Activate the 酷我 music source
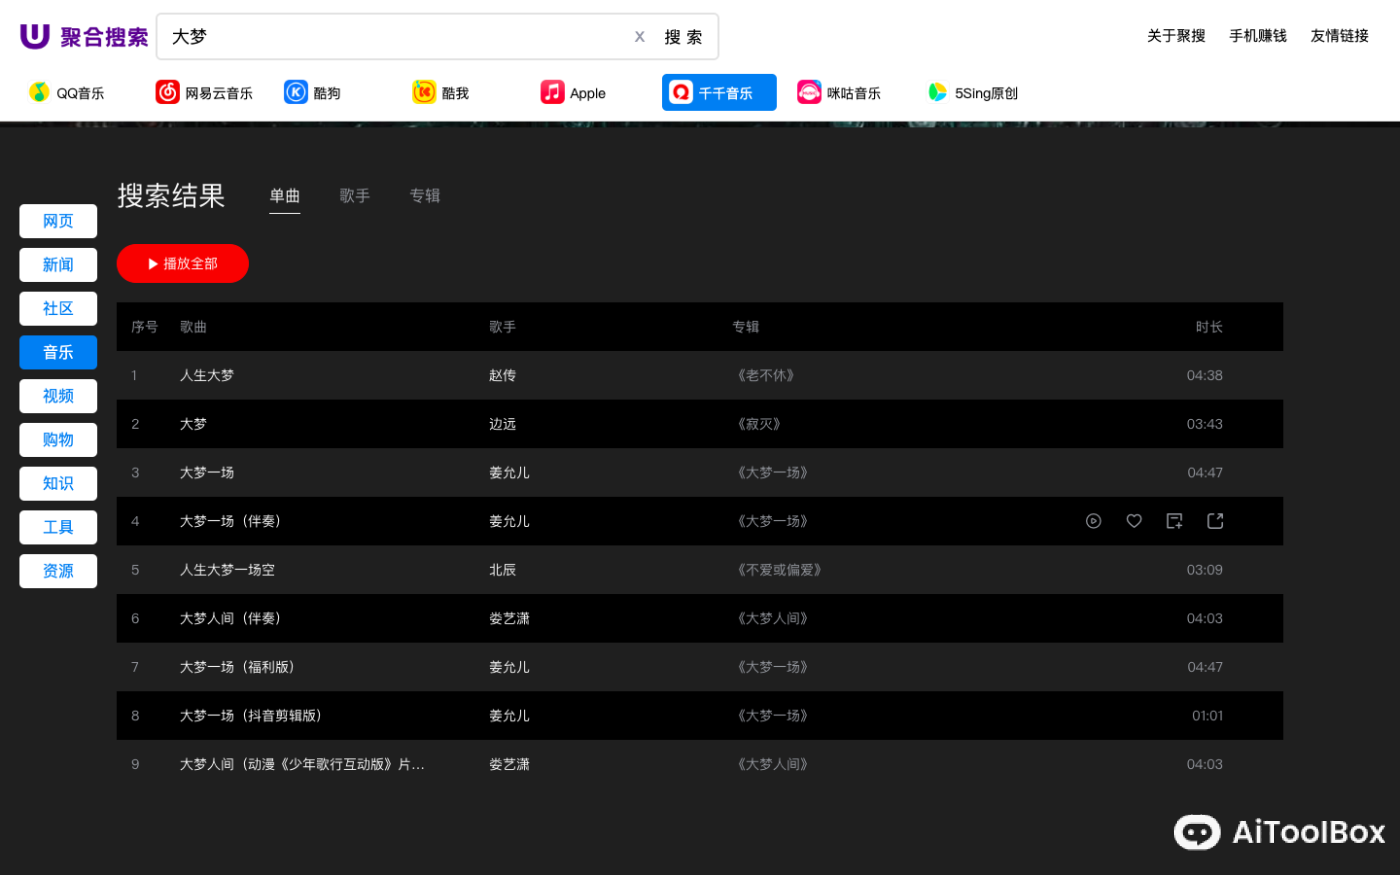The image size is (1400, 875). (440, 92)
